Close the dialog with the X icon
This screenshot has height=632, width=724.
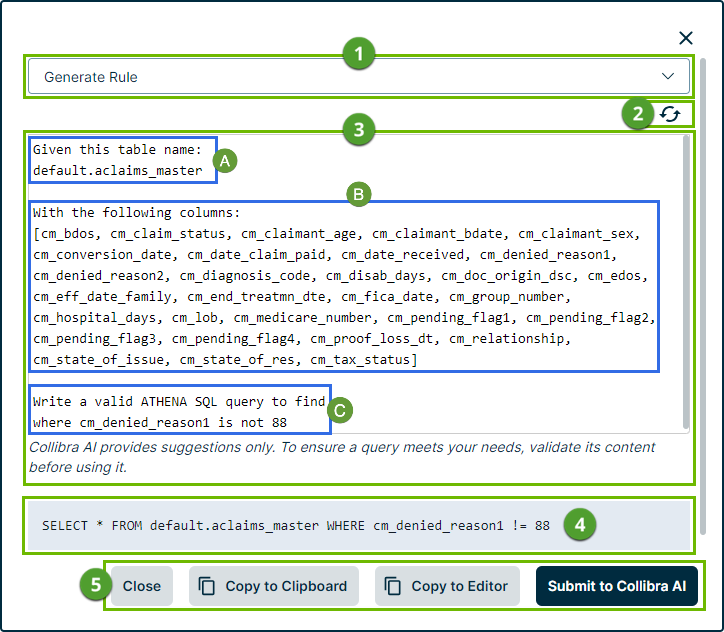(686, 38)
